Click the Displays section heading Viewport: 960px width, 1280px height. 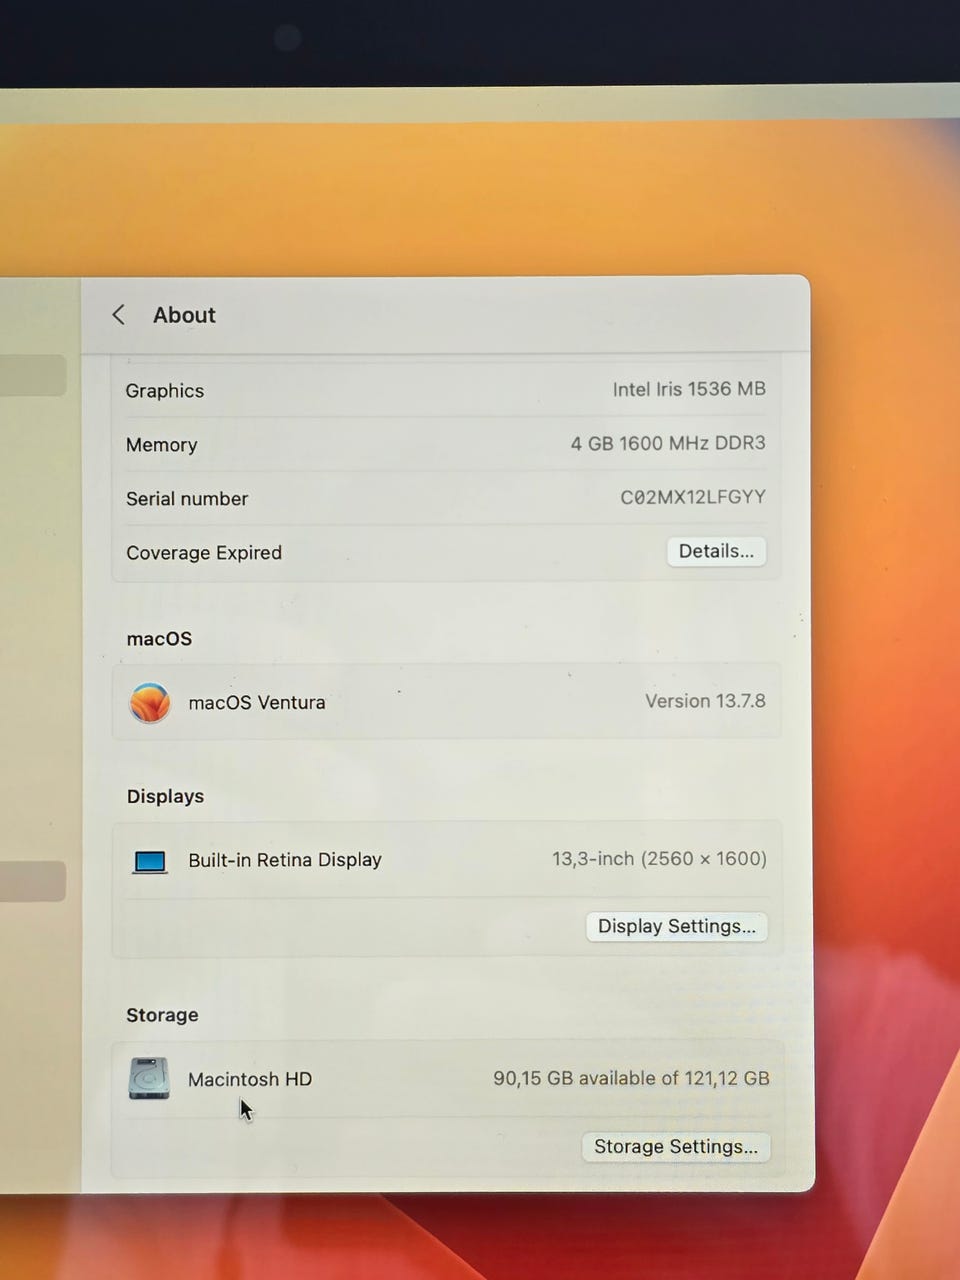pos(165,797)
